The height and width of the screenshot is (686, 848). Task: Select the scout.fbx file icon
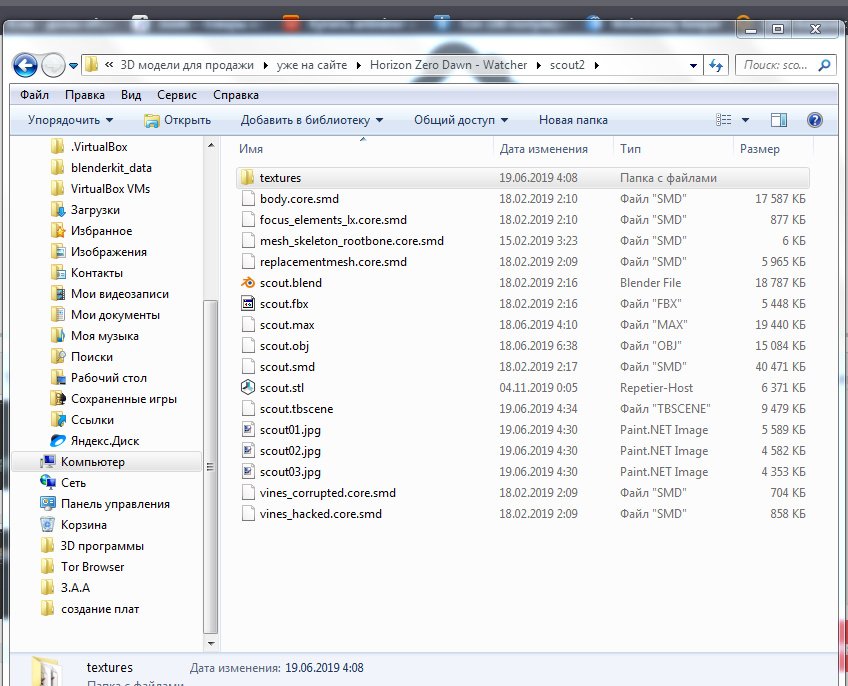pos(248,304)
